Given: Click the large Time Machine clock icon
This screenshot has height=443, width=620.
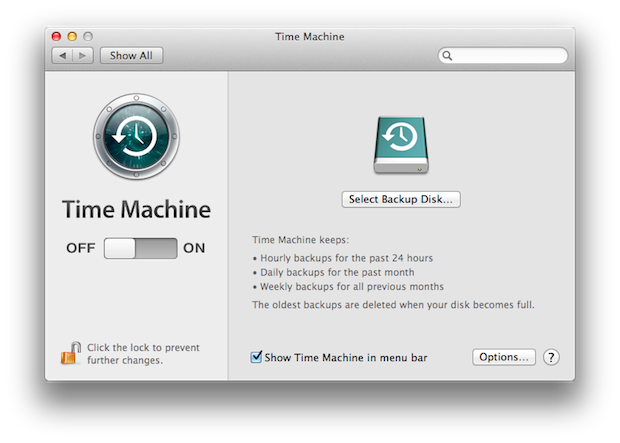Looking at the screenshot, I should pos(136,136).
